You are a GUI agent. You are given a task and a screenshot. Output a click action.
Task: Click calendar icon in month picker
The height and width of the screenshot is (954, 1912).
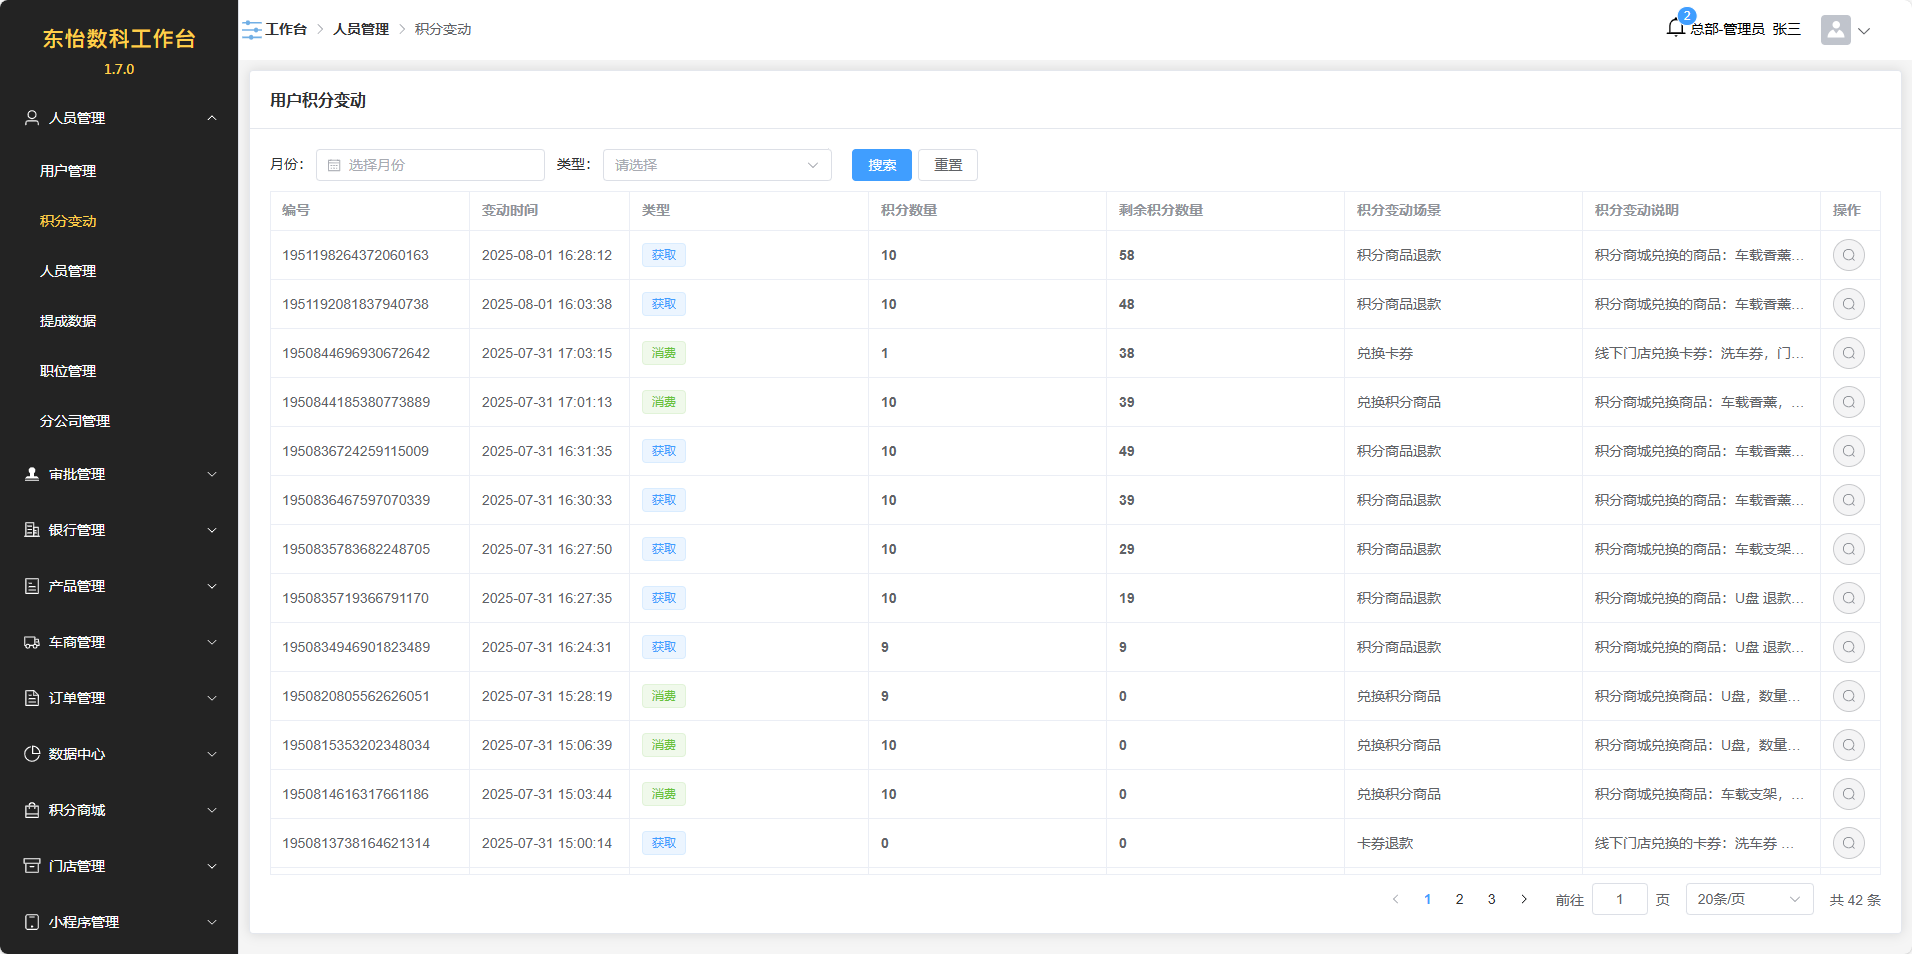pyautogui.click(x=334, y=165)
